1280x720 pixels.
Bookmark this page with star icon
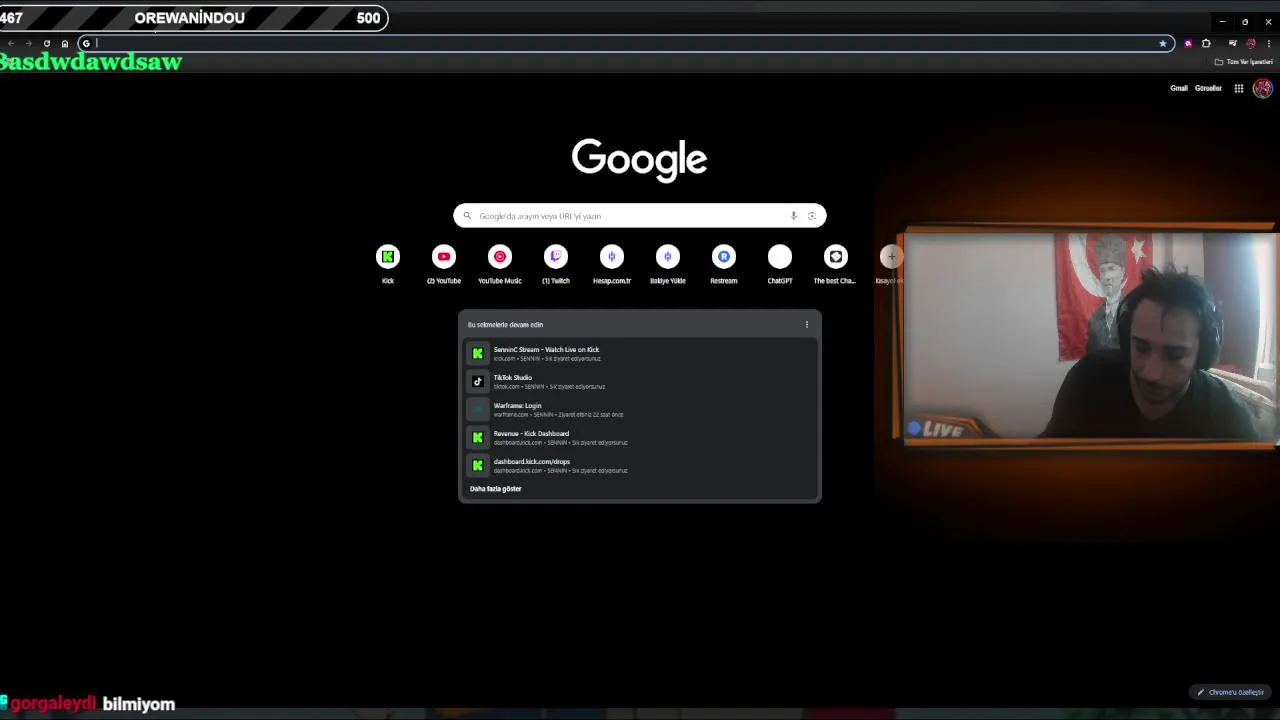tap(1163, 43)
